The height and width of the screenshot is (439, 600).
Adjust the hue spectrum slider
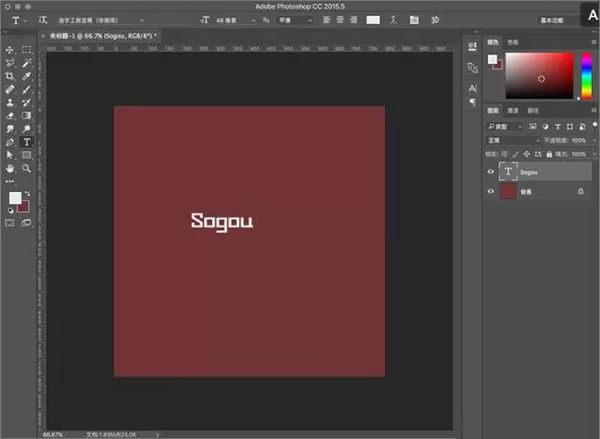[587, 76]
